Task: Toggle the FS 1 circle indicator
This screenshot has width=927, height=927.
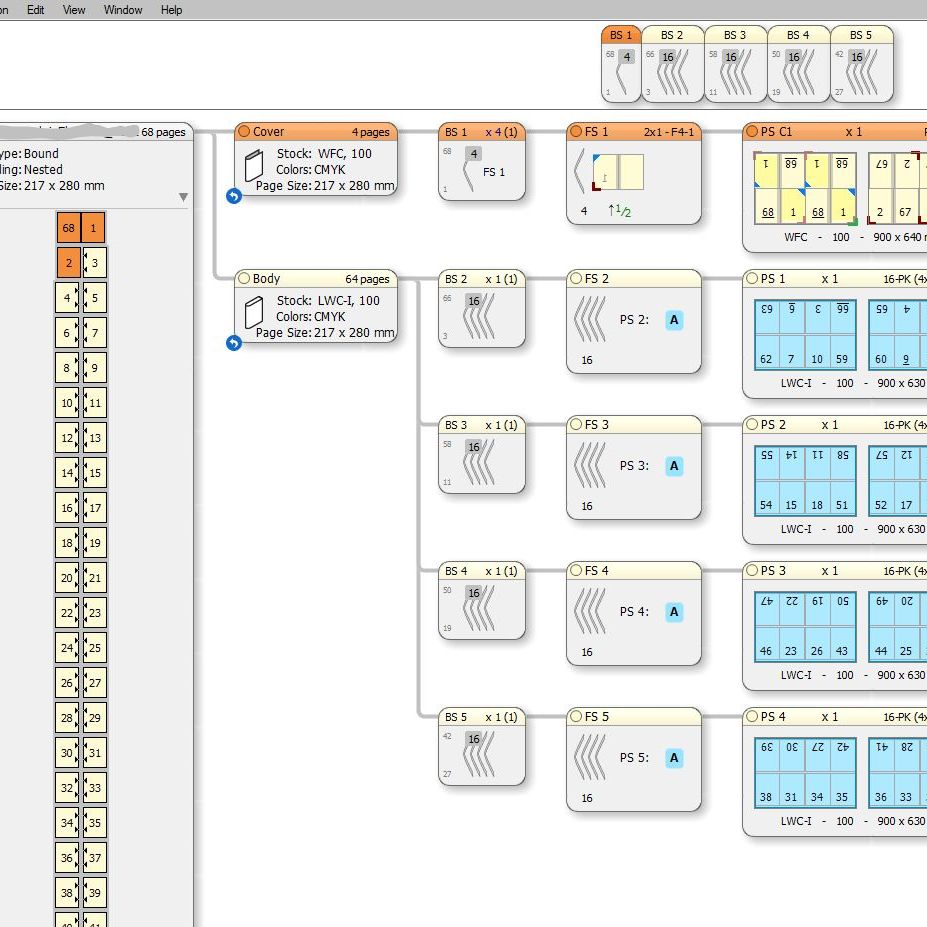Action: 575,131
